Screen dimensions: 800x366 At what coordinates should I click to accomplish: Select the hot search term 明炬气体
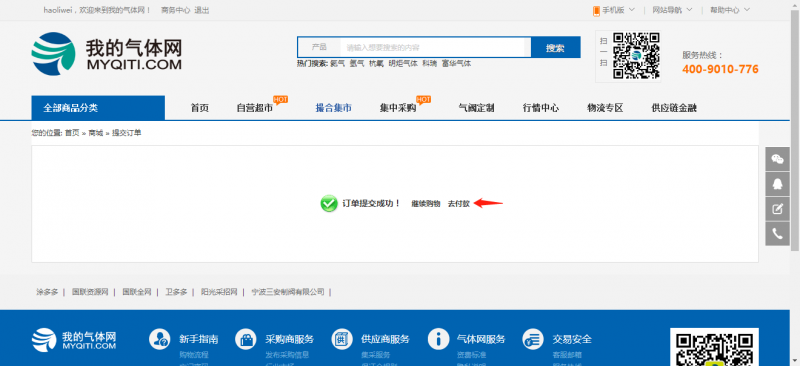click(x=403, y=64)
